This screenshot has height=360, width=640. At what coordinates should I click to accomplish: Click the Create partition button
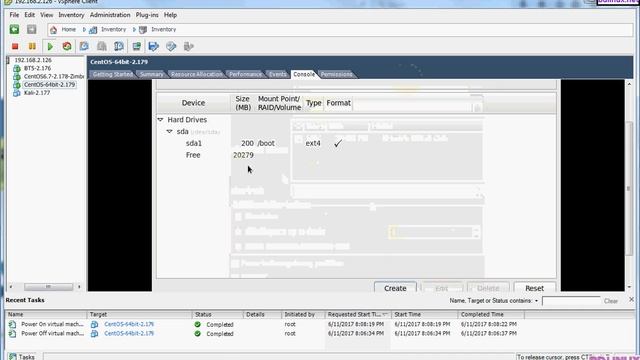pyautogui.click(x=395, y=288)
